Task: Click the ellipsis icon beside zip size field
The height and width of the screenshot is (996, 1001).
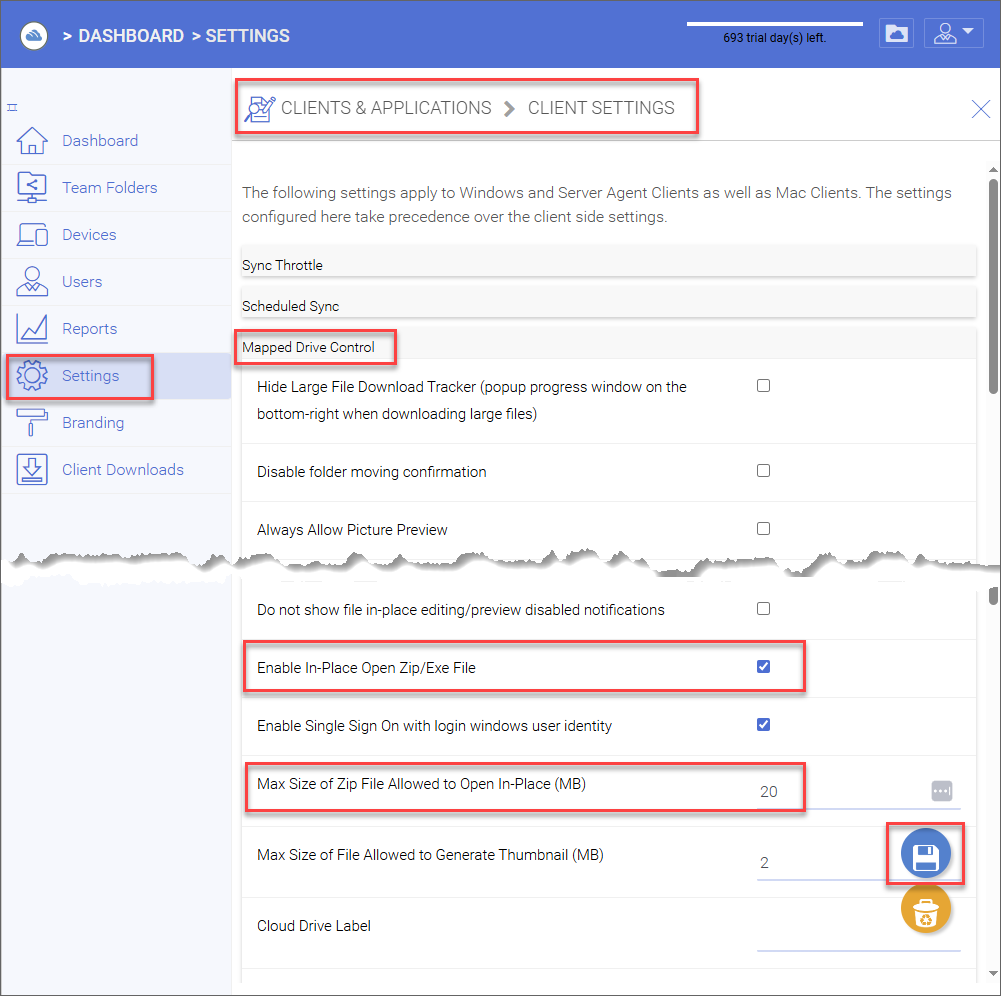Action: click(x=942, y=791)
